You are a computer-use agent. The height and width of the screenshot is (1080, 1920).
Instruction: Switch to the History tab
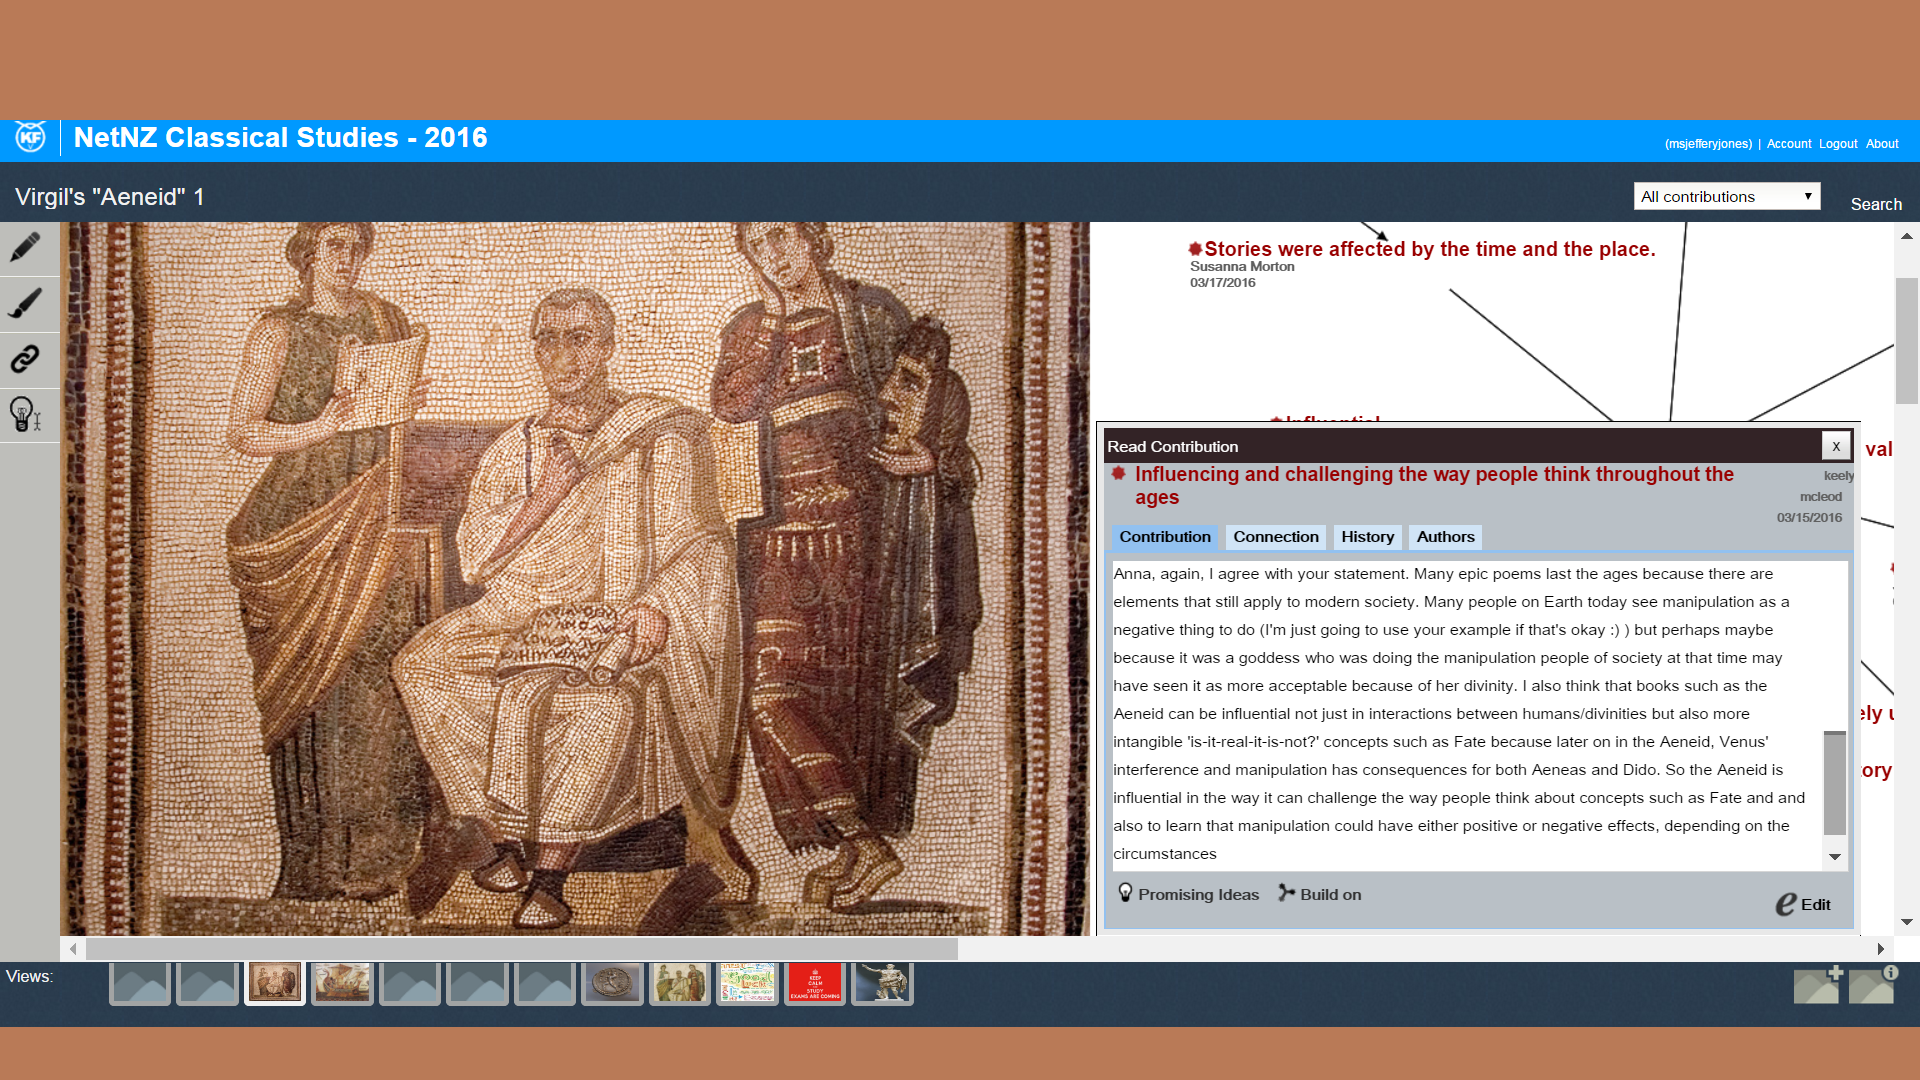(x=1367, y=537)
